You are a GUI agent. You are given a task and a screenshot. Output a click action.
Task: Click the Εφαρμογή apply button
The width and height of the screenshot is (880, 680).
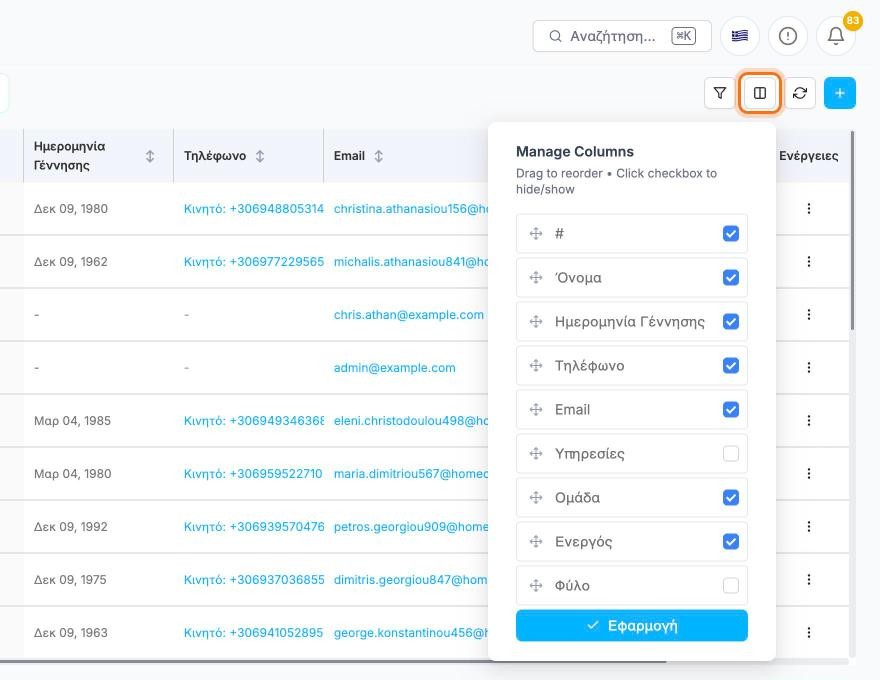(x=632, y=626)
